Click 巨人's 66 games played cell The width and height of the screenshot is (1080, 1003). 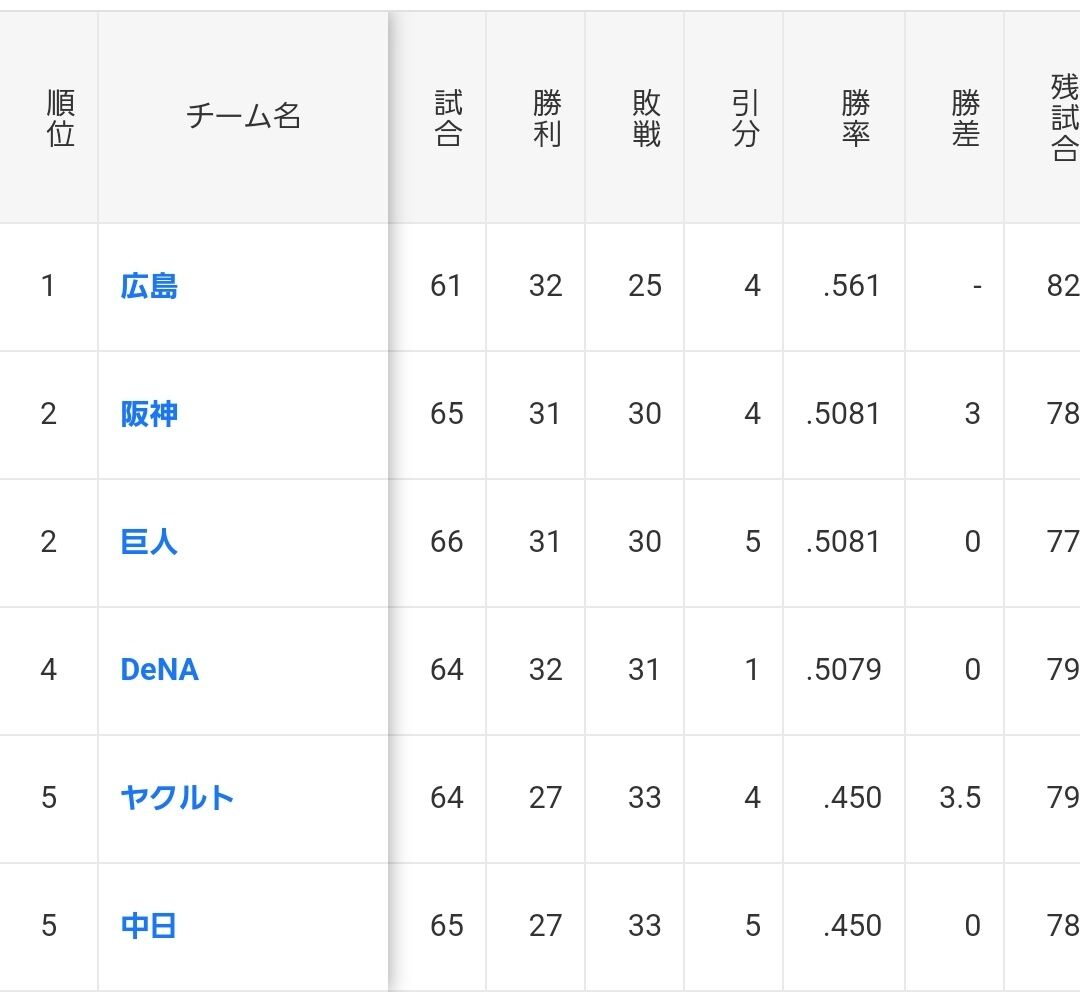point(446,542)
